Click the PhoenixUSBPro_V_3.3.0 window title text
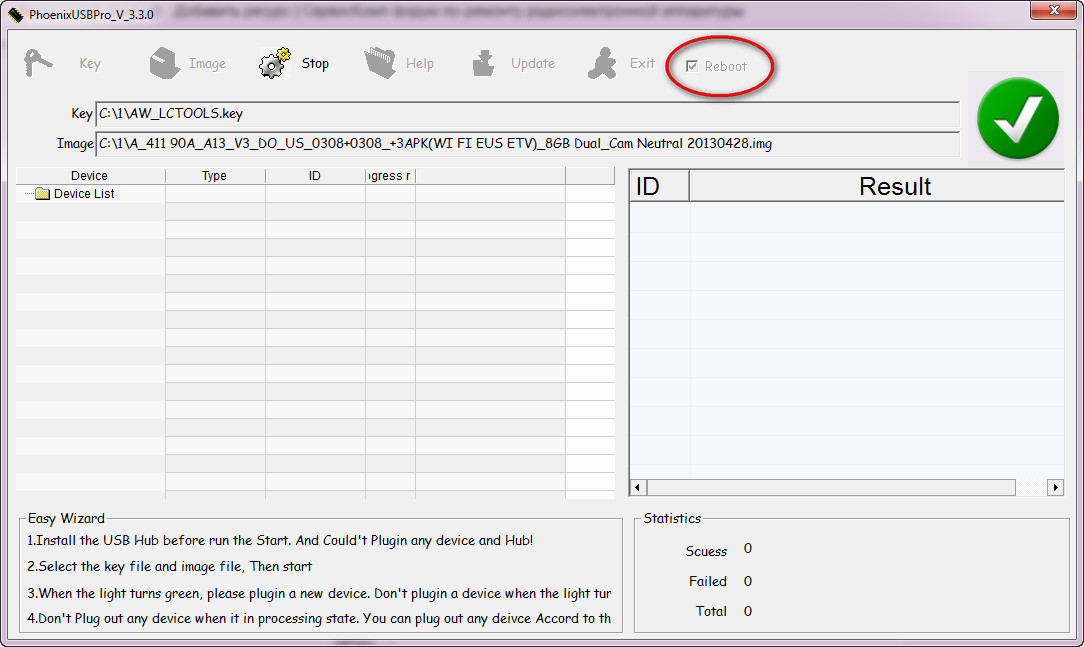 point(91,15)
